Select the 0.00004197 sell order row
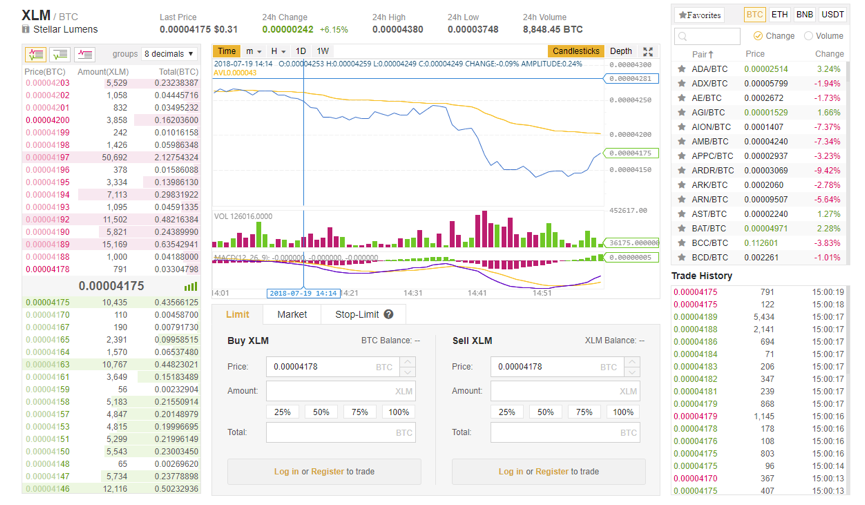Viewport: 865px width, 505px height. click(x=111, y=158)
